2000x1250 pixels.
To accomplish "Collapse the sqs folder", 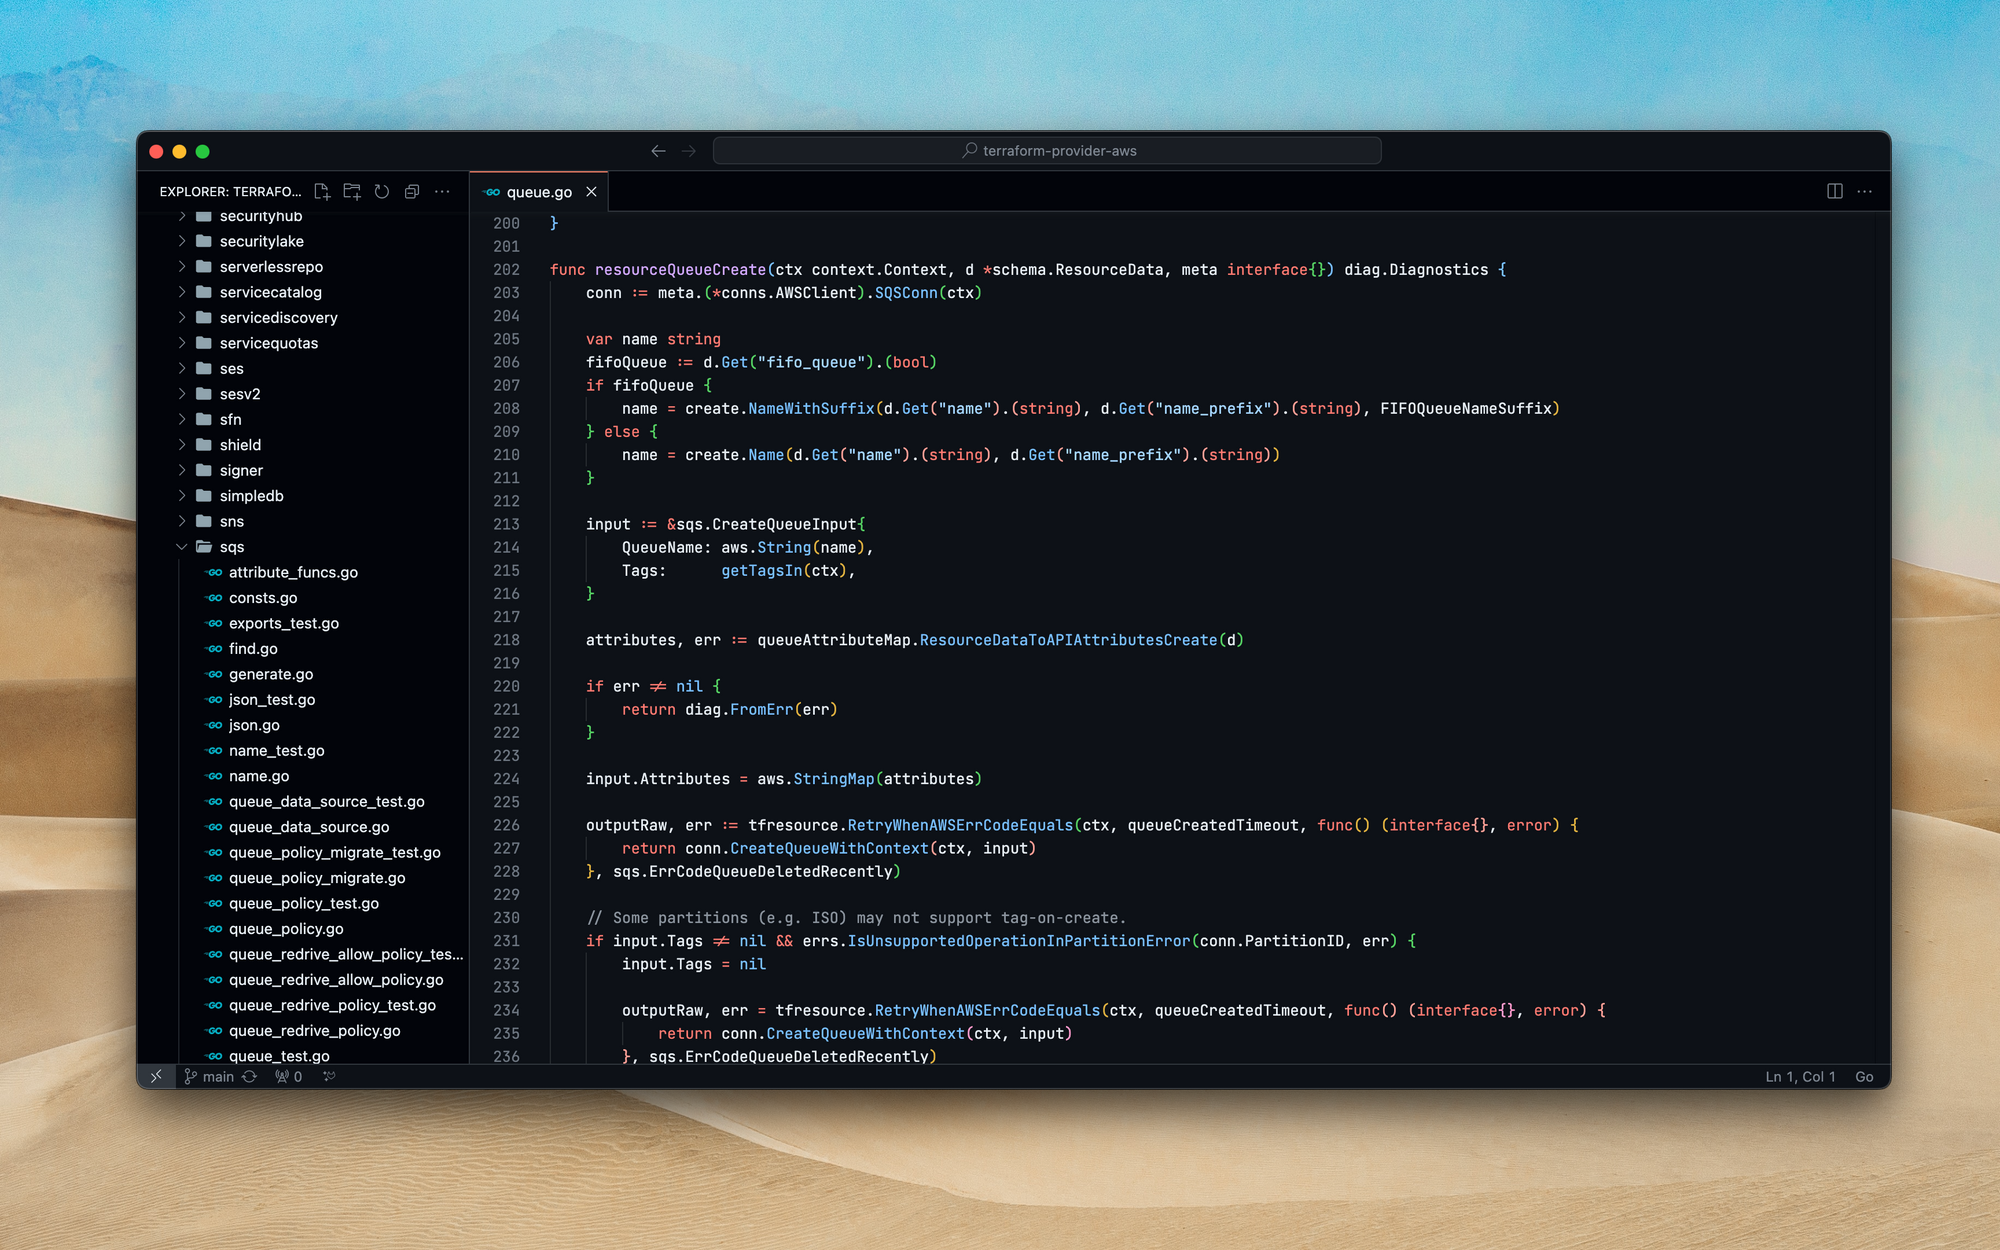I will click(232, 547).
